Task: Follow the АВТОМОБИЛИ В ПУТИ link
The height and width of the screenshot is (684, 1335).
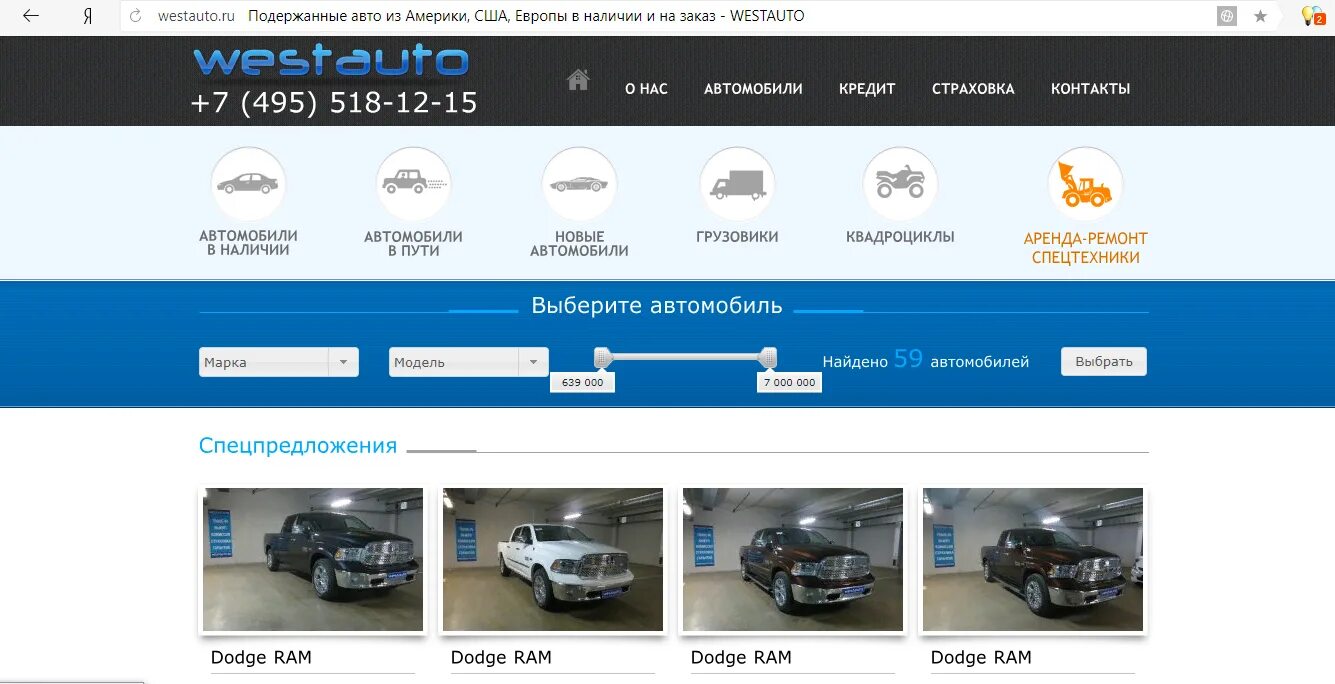Action: (x=413, y=243)
